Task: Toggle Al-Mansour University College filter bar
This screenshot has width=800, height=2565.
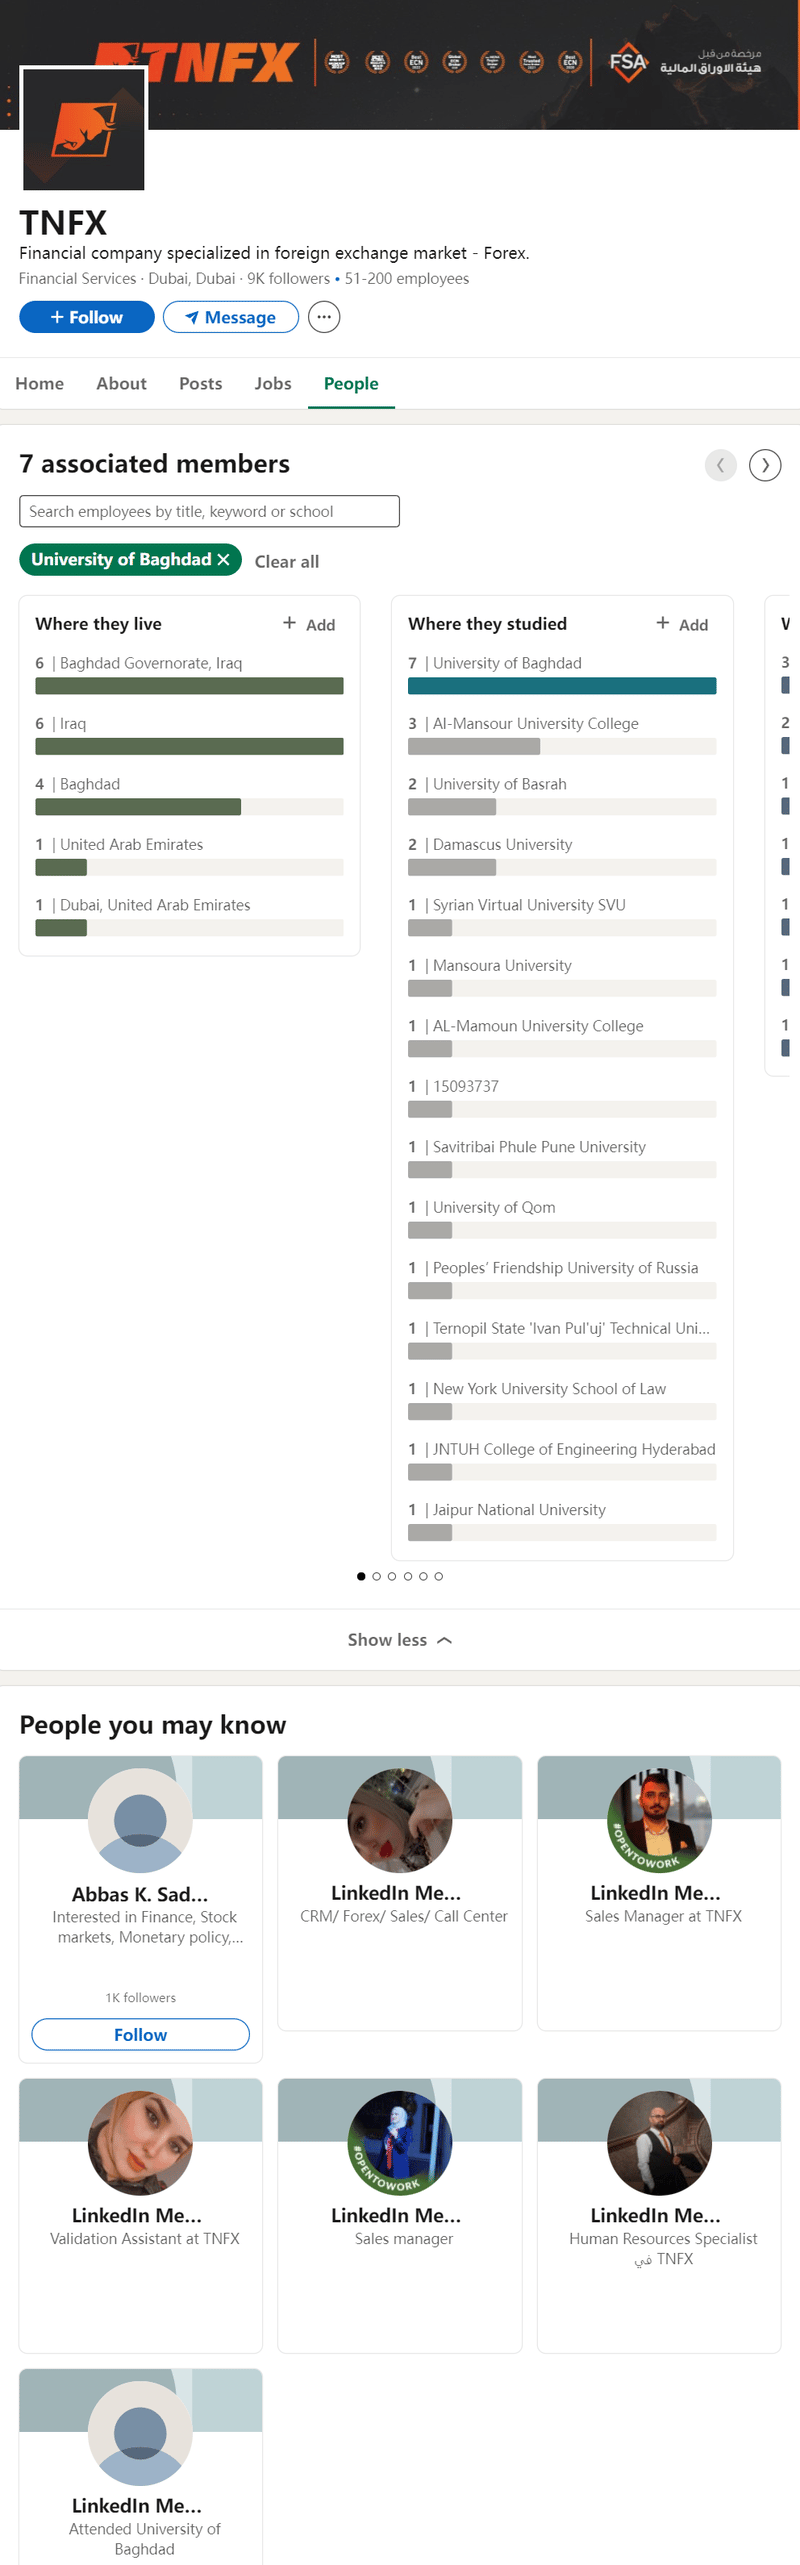Action: 562,747
